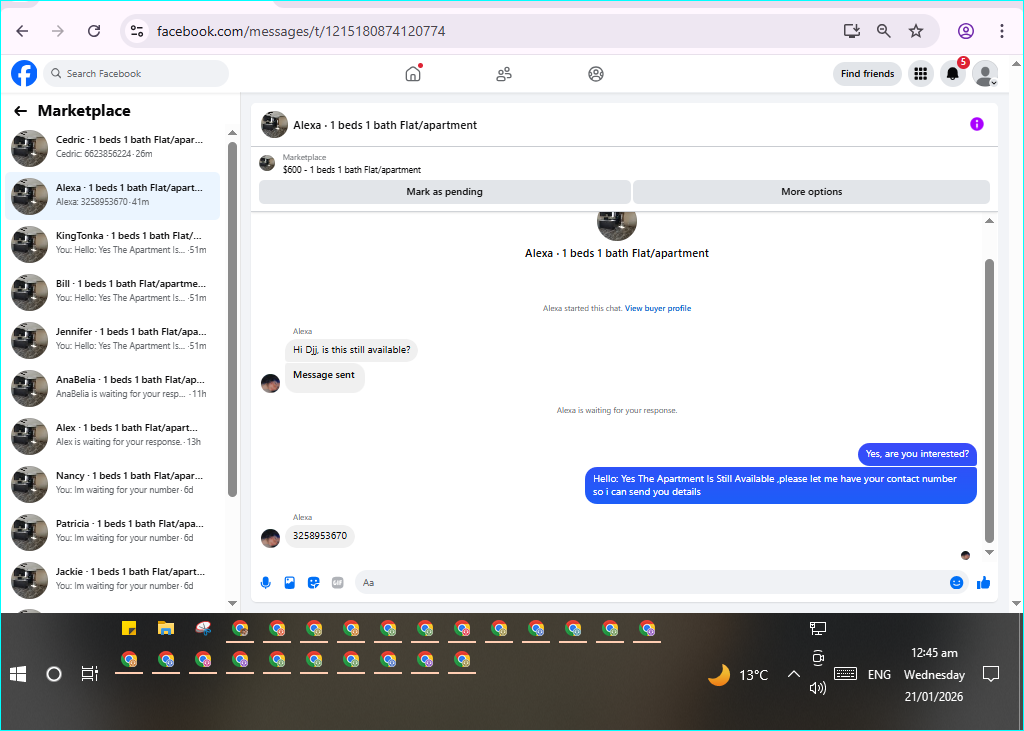View site information icon in address bar
The width and height of the screenshot is (1024, 731).
coord(136,31)
